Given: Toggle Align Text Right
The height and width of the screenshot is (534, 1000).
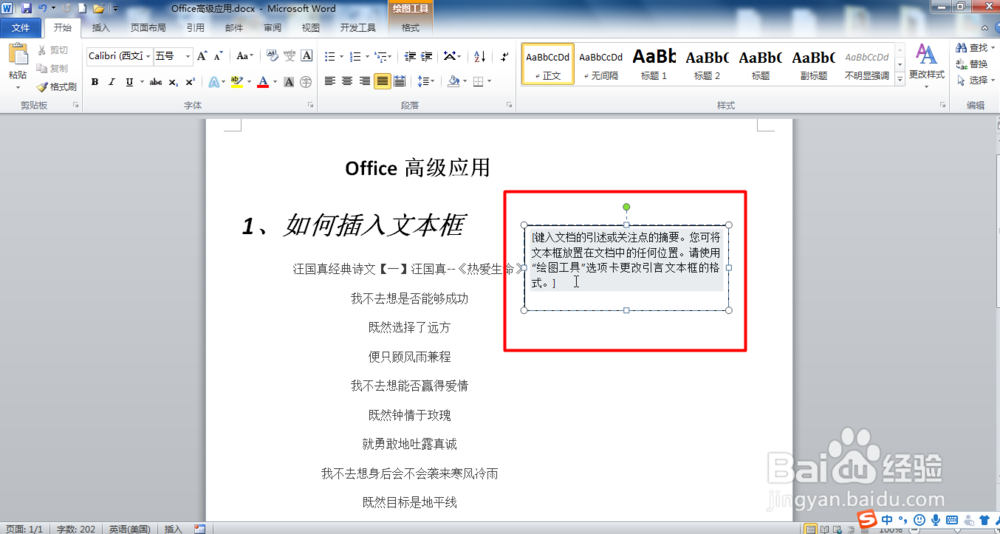Looking at the screenshot, I should coord(364,81).
